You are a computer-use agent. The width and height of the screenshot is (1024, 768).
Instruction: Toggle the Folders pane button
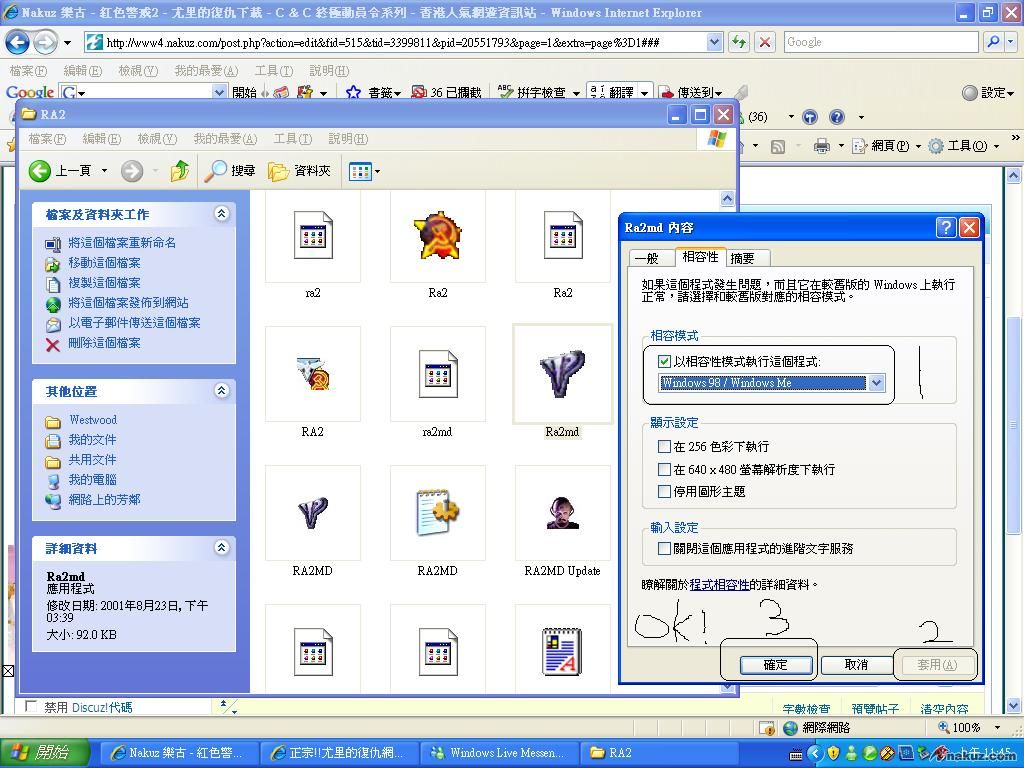tap(300, 171)
